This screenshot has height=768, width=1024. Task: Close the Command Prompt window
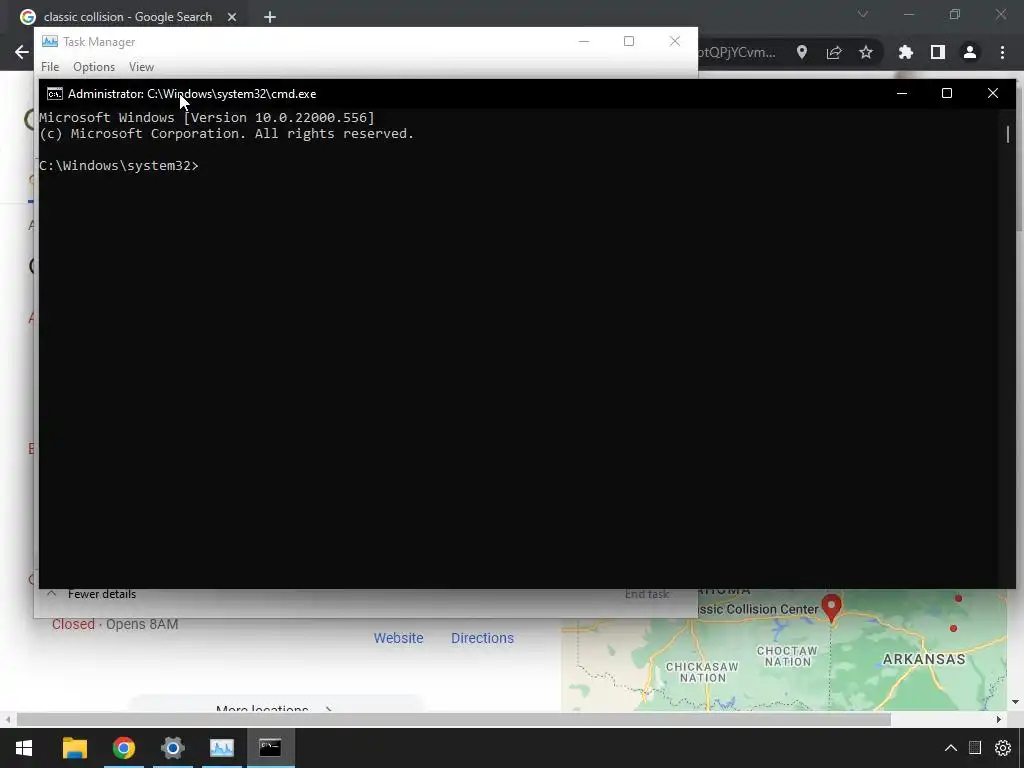tap(993, 93)
